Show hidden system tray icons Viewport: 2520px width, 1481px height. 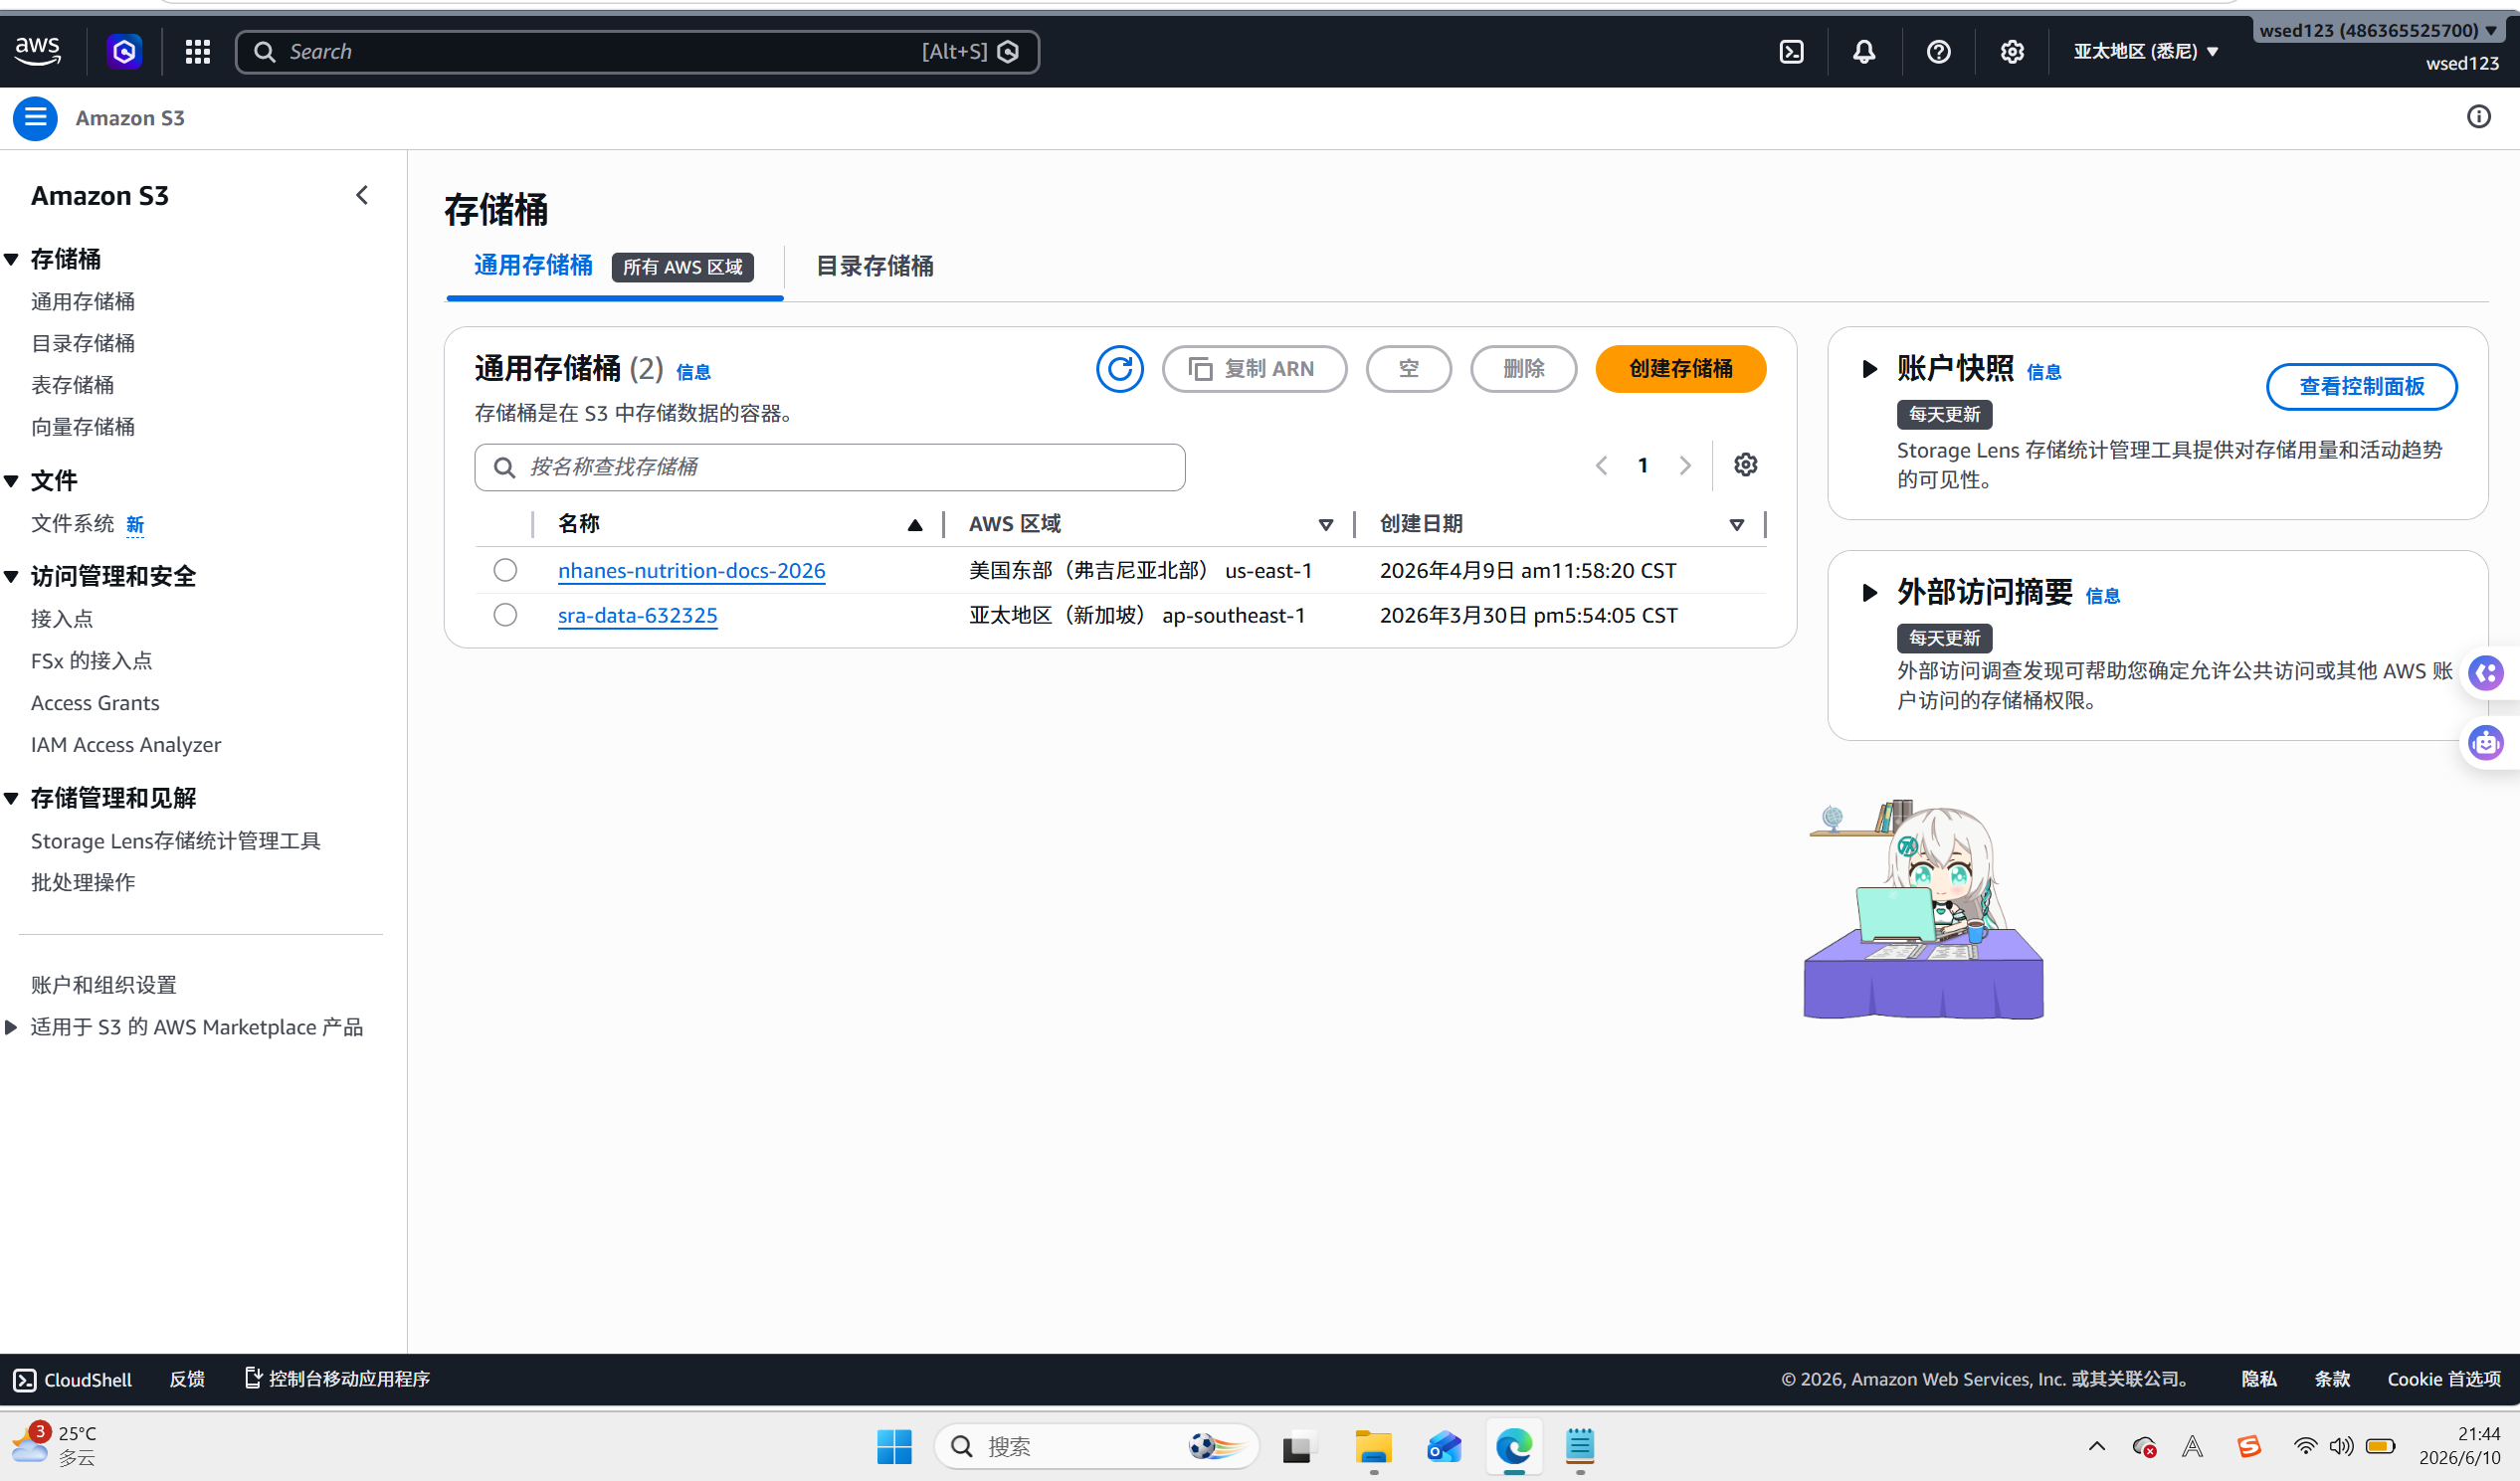click(2097, 1446)
